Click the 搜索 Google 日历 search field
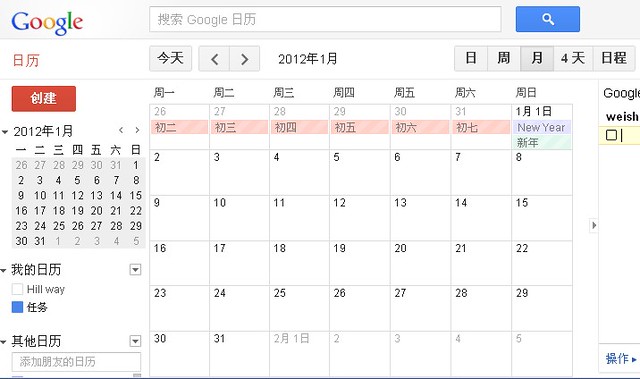 325,19
